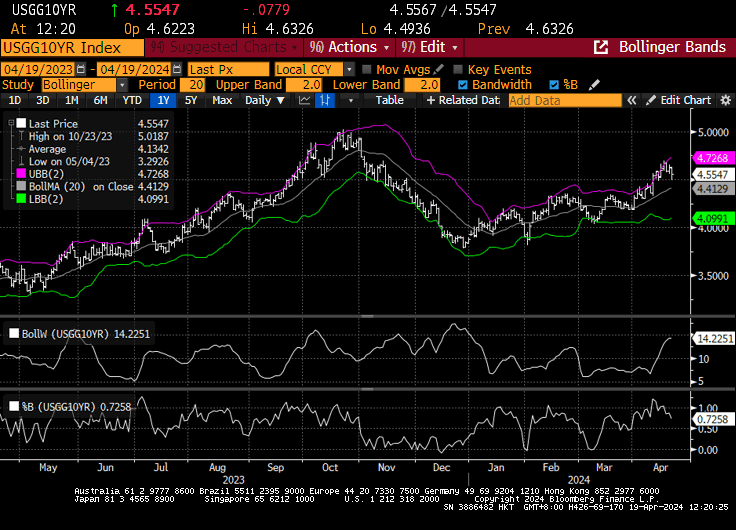
Task: Click the 14.2251 bandwidth axis label
Action: click(713, 338)
